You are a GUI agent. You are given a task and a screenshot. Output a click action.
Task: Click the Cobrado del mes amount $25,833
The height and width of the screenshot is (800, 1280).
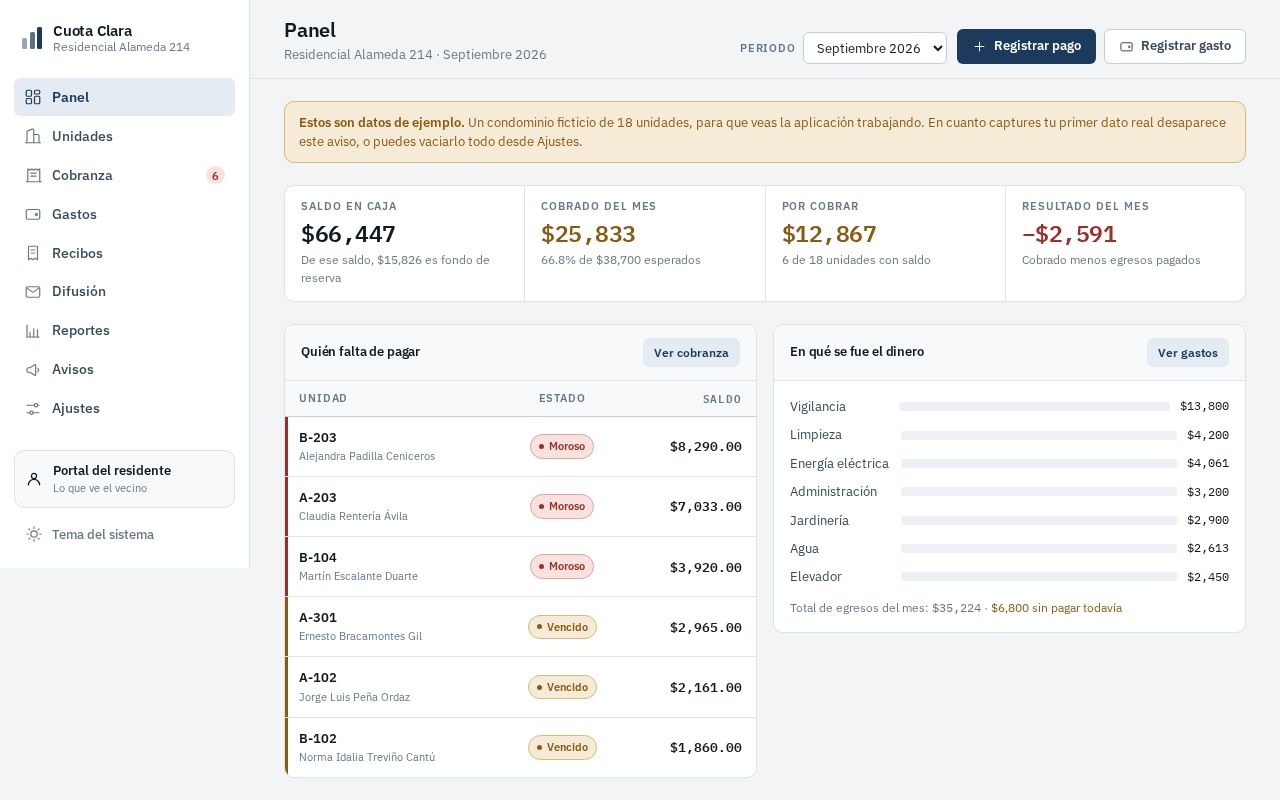click(x=588, y=234)
